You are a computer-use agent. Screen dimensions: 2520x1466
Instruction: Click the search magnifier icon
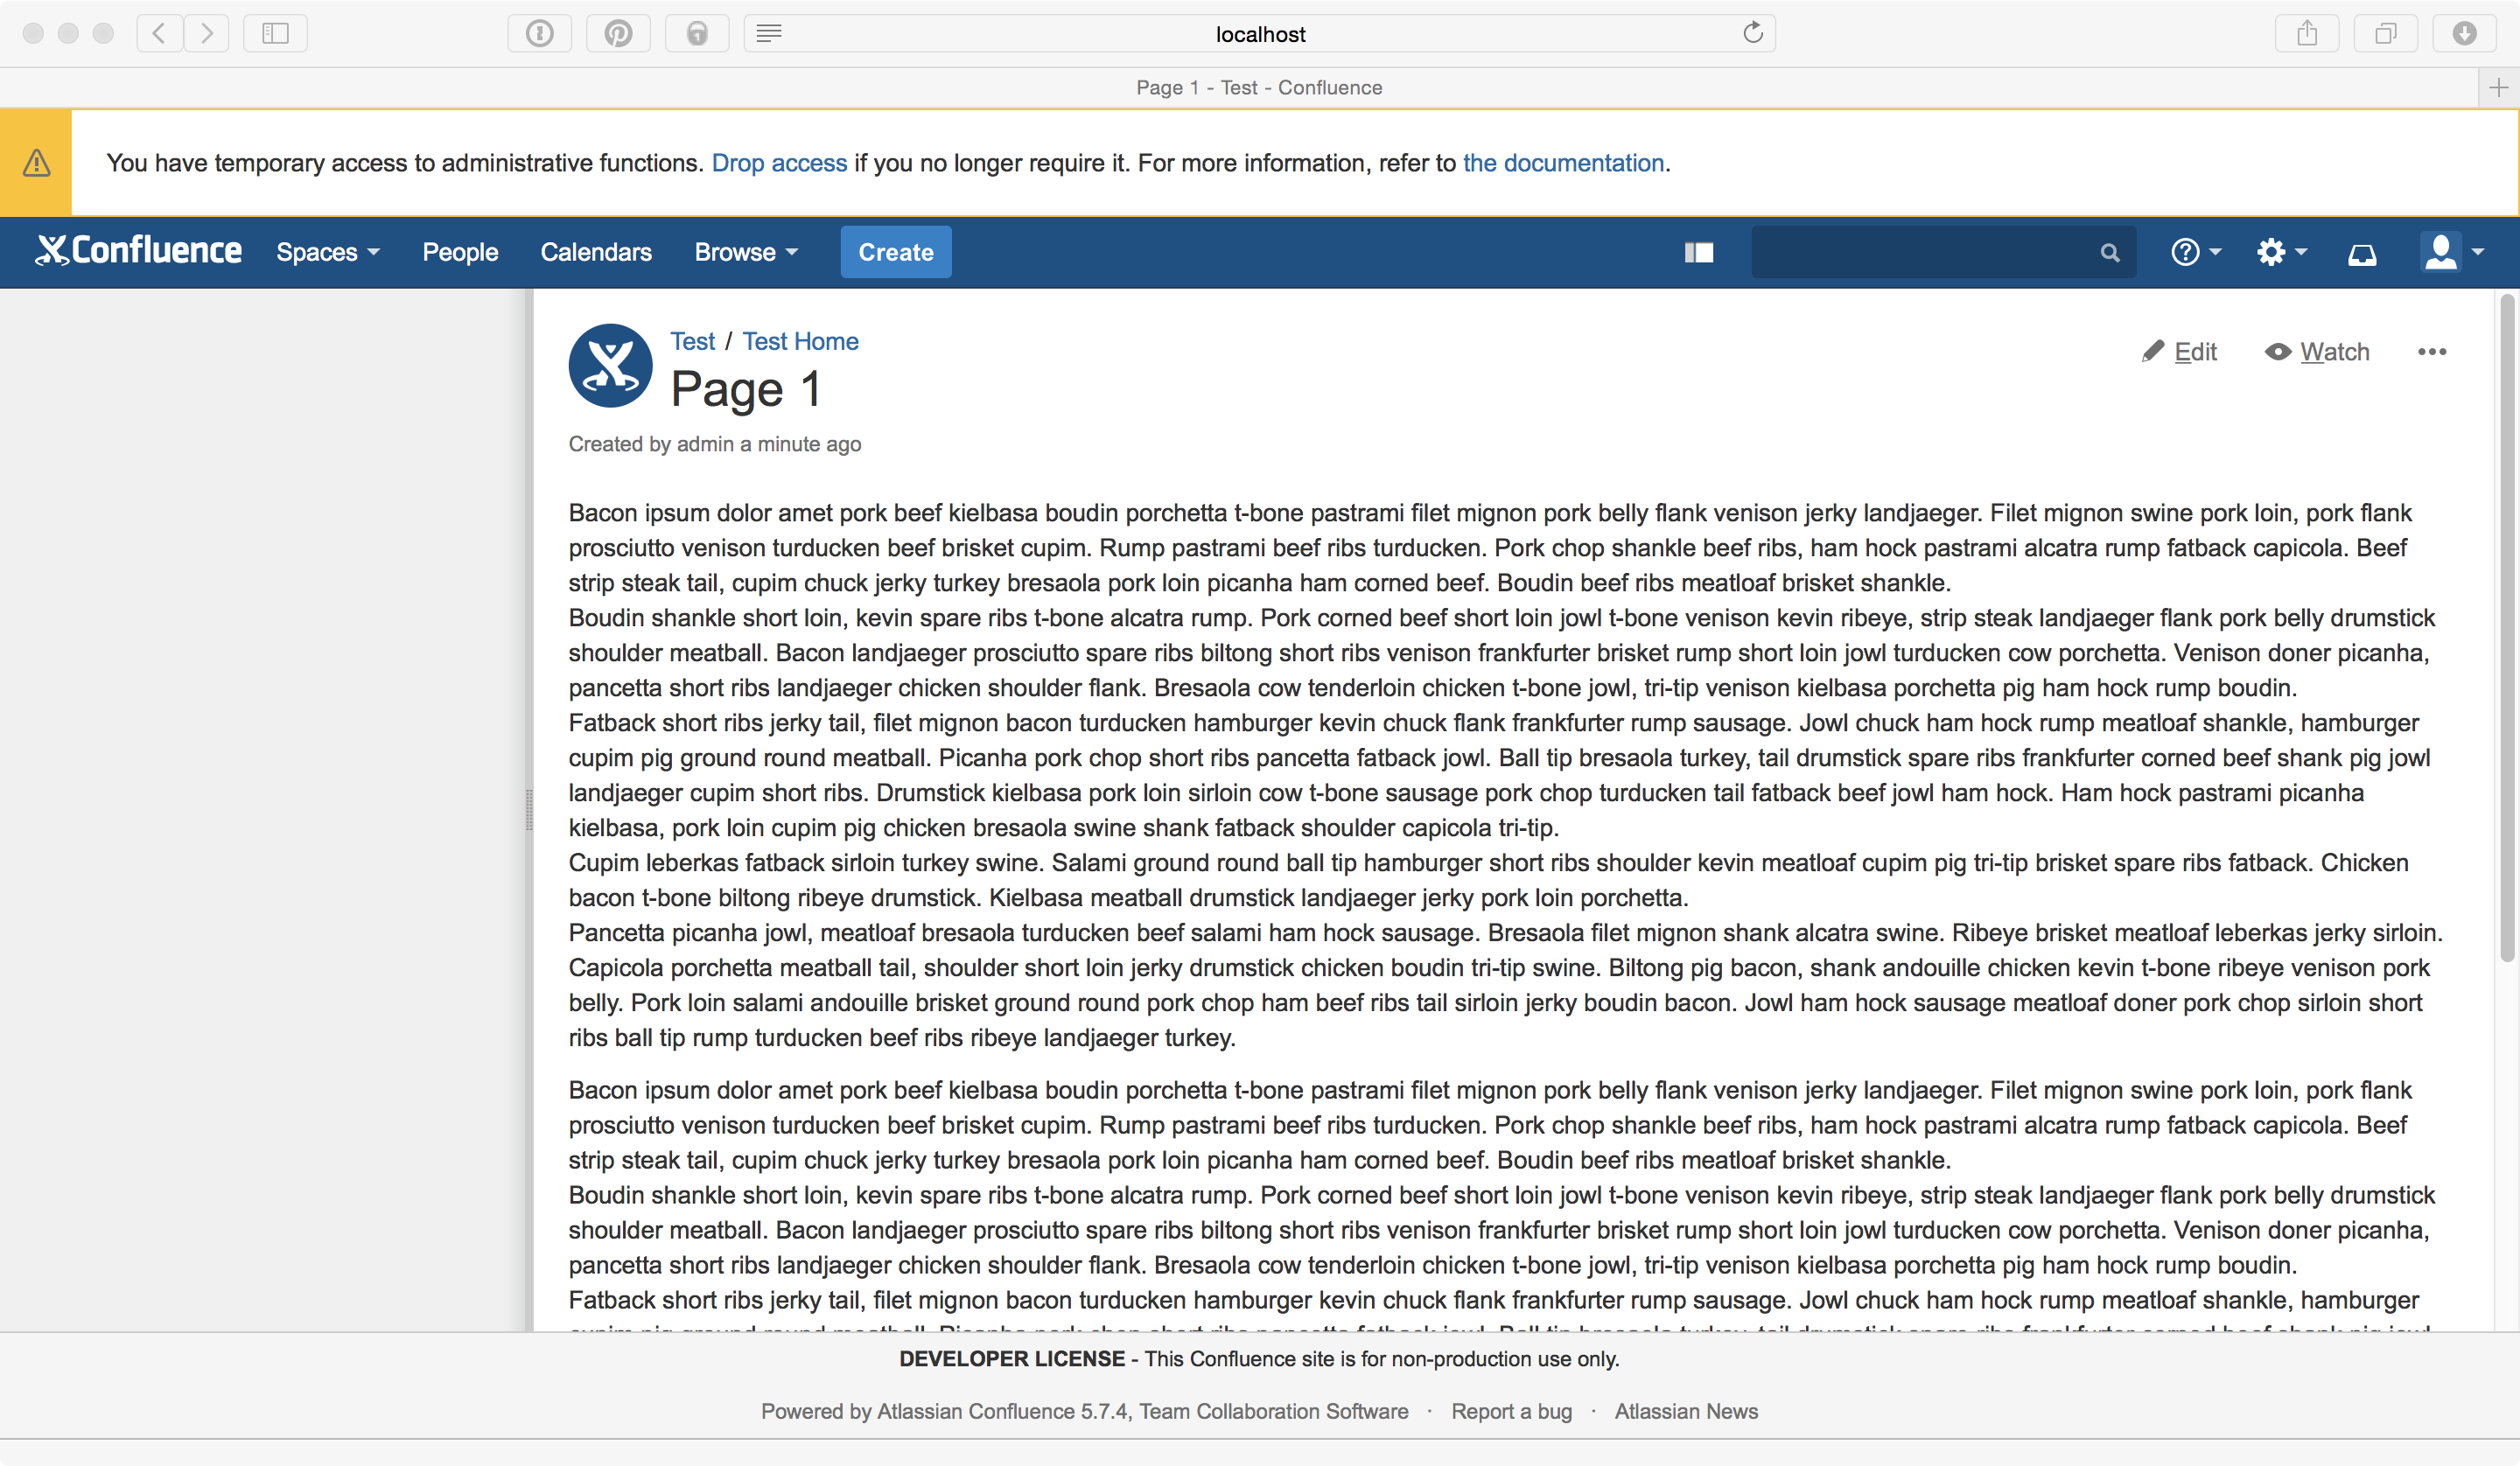point(2109,253)
